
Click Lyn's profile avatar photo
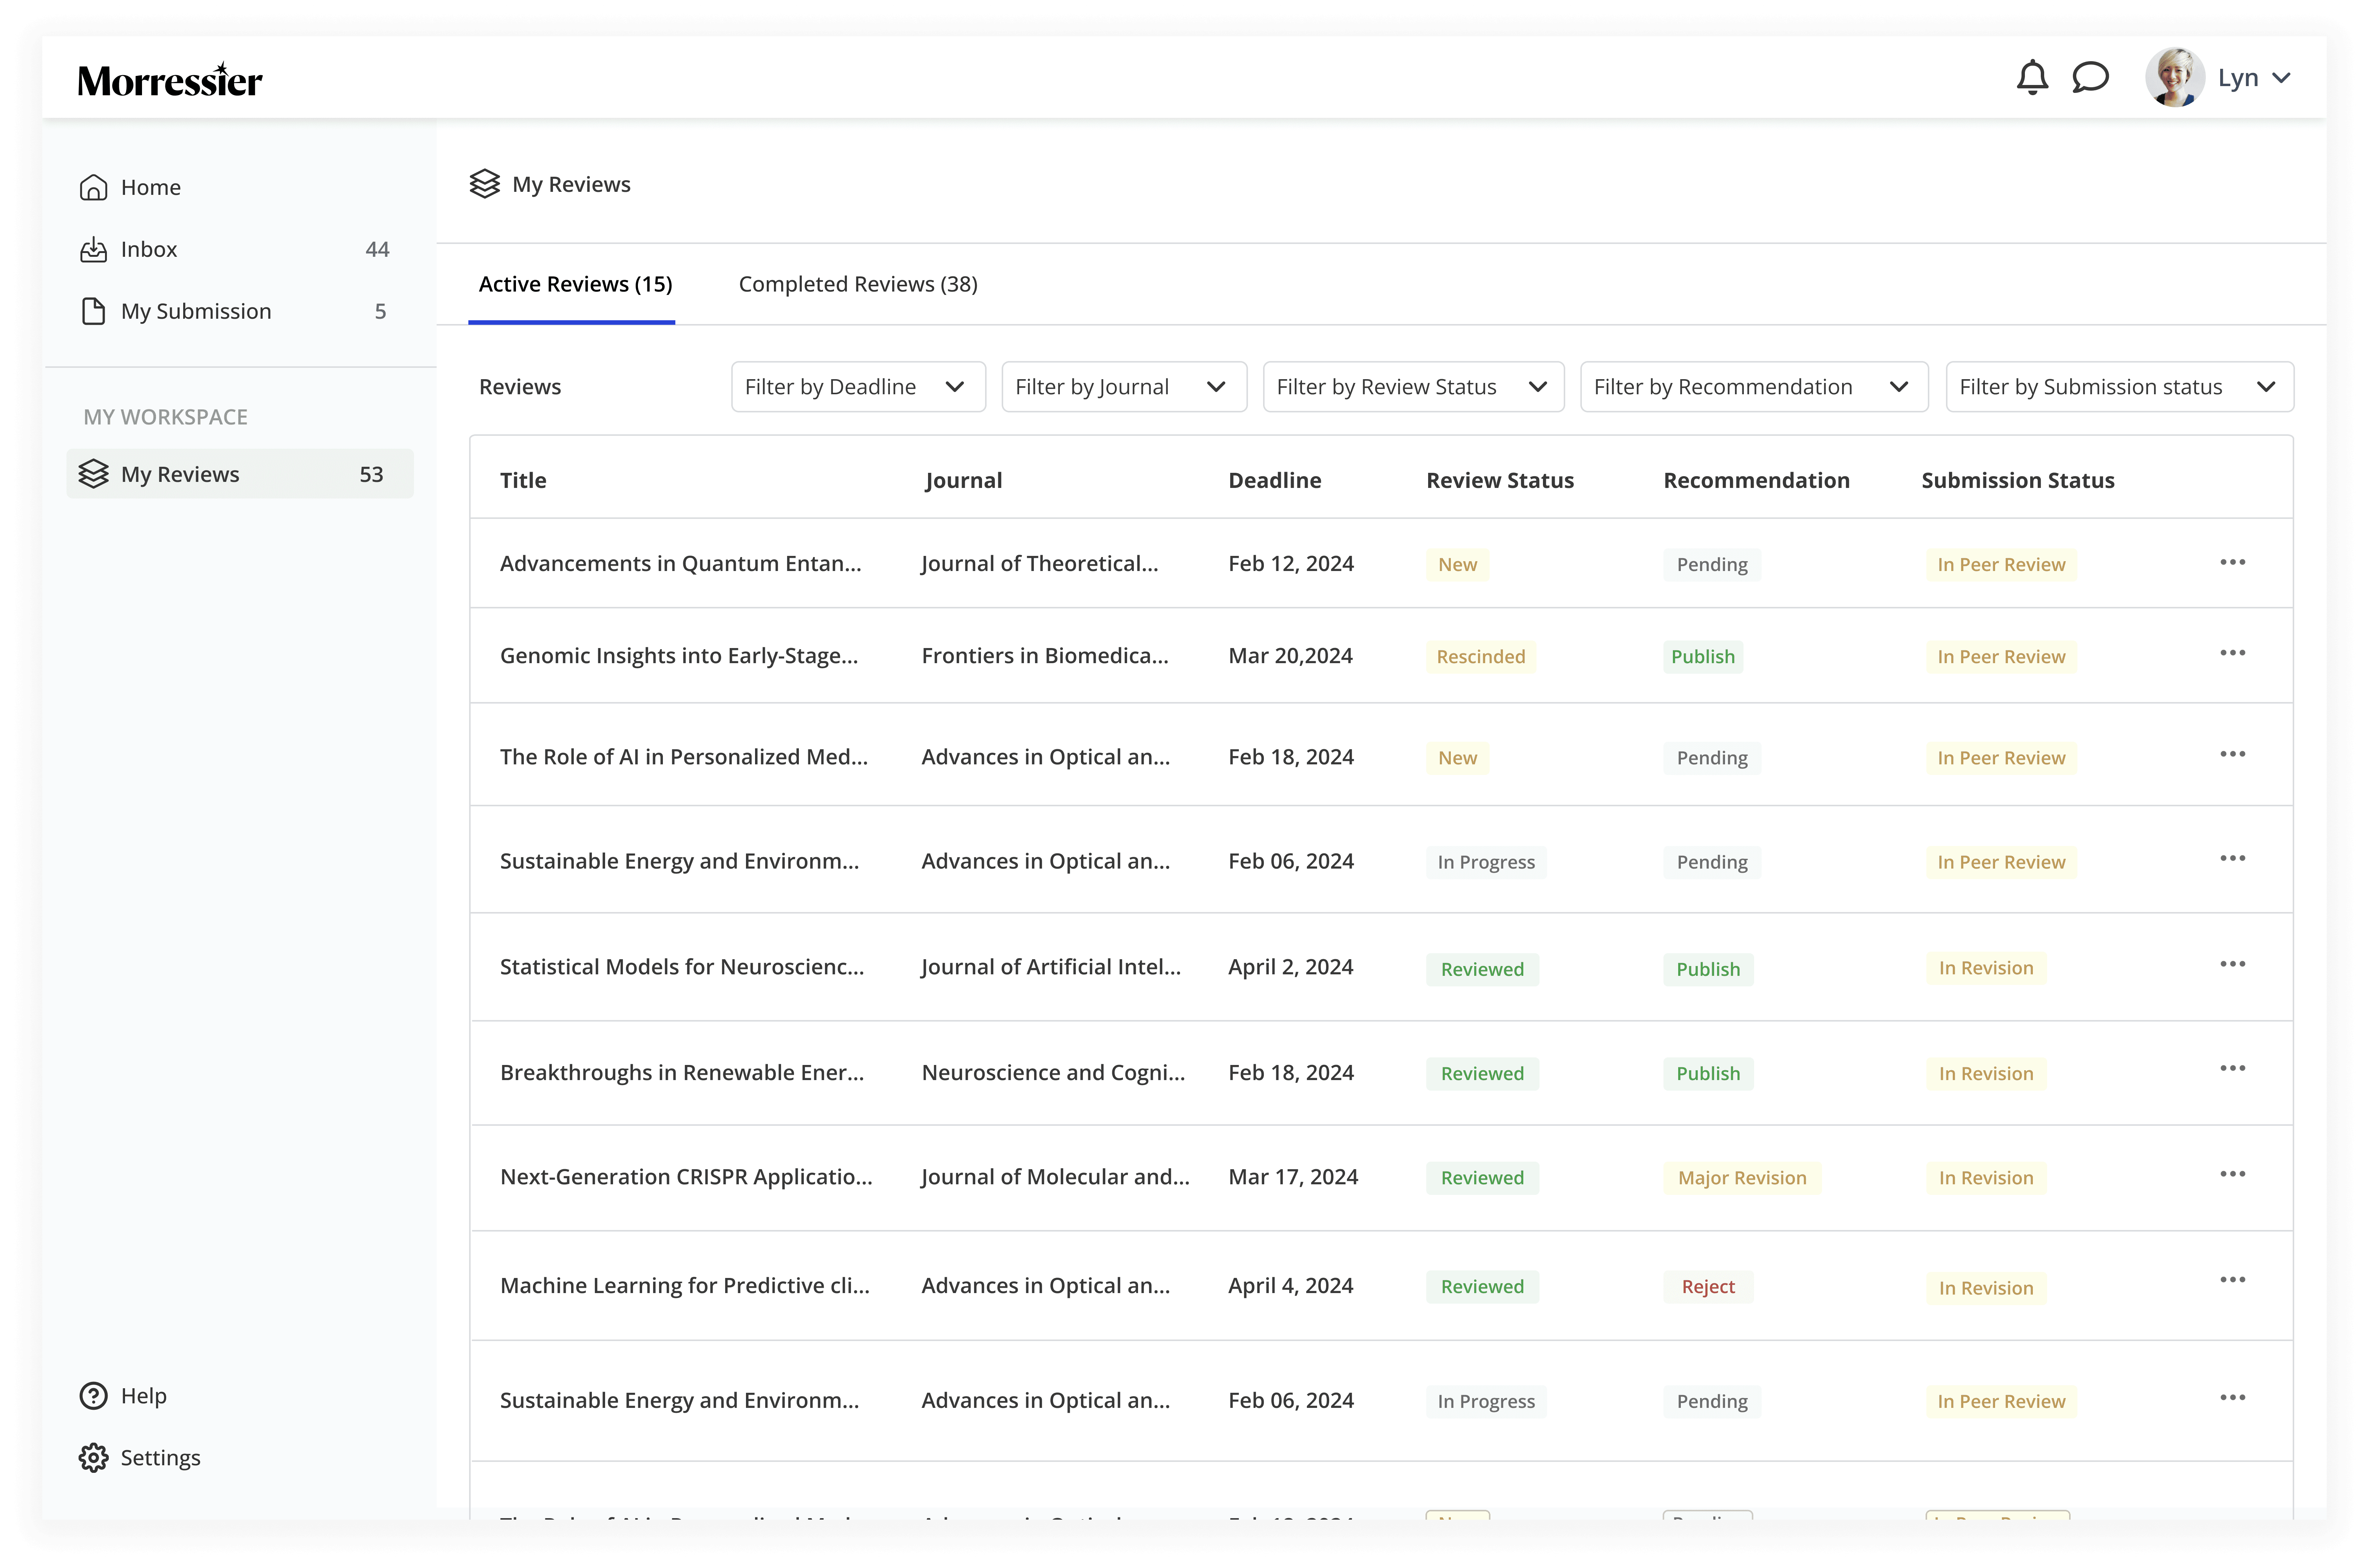(x=2174, y=77)
